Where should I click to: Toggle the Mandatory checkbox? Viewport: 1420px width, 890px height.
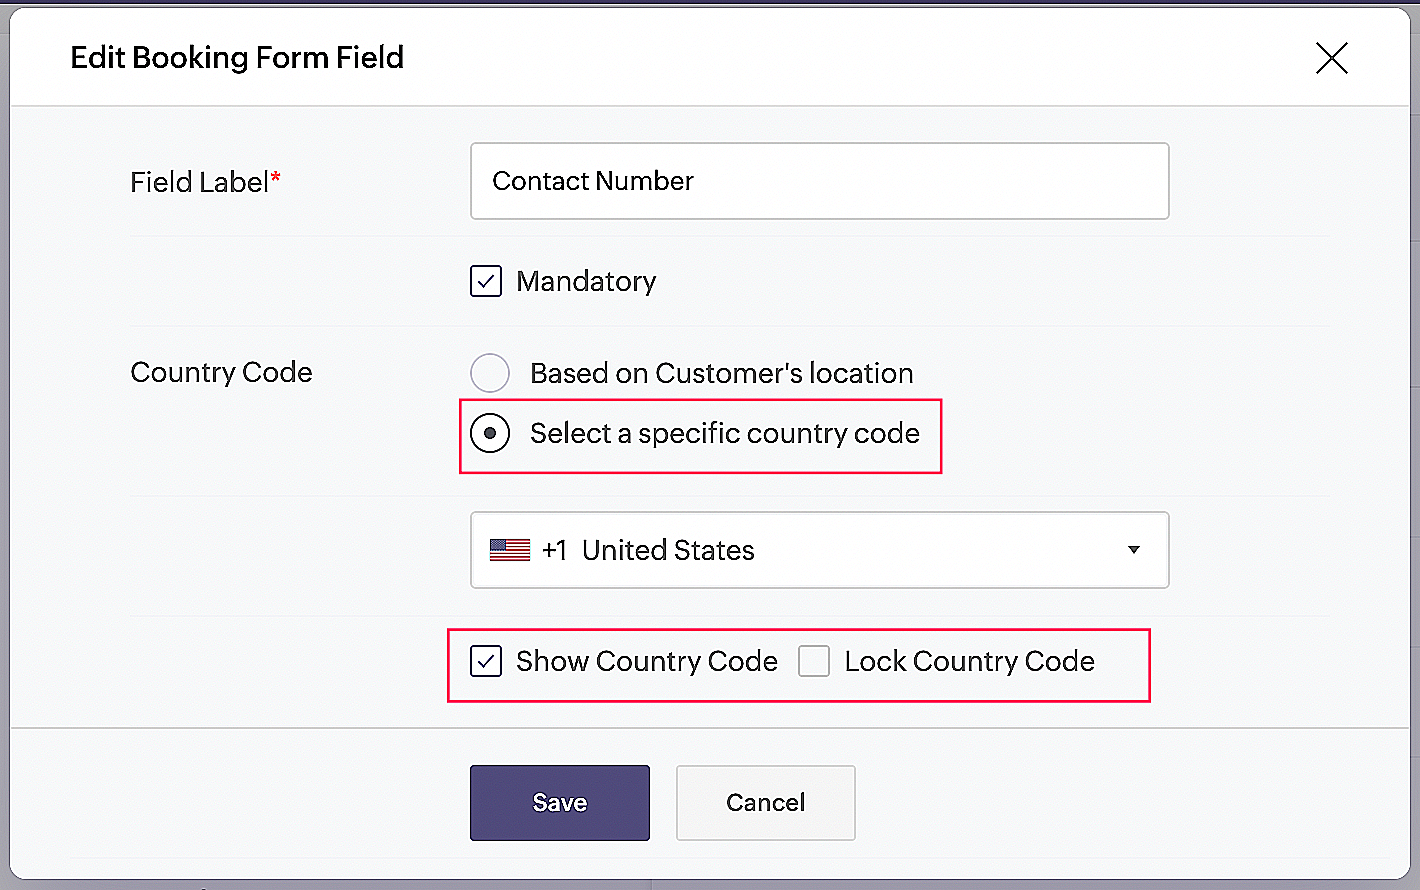pos(486,281)
